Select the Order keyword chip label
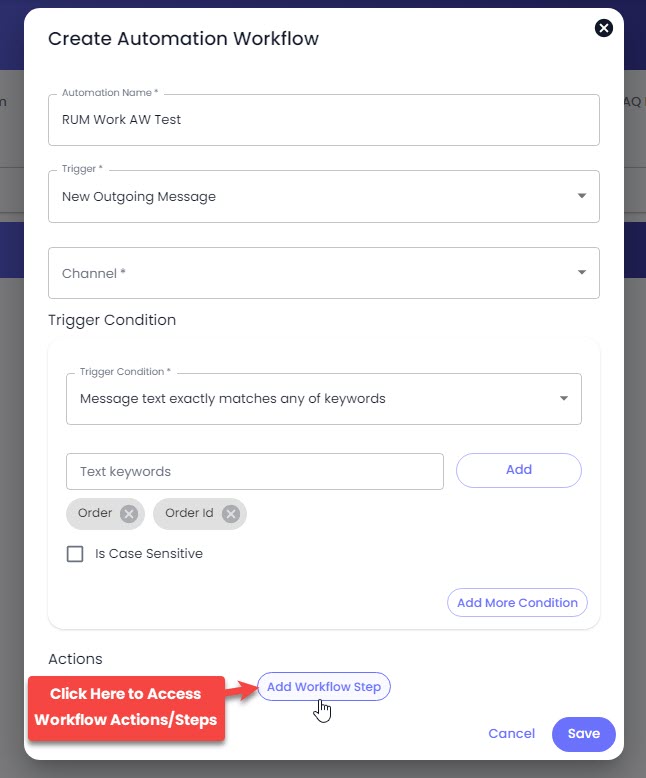The image size is (646, 778). pyautogui.click(x=95, y=513)
